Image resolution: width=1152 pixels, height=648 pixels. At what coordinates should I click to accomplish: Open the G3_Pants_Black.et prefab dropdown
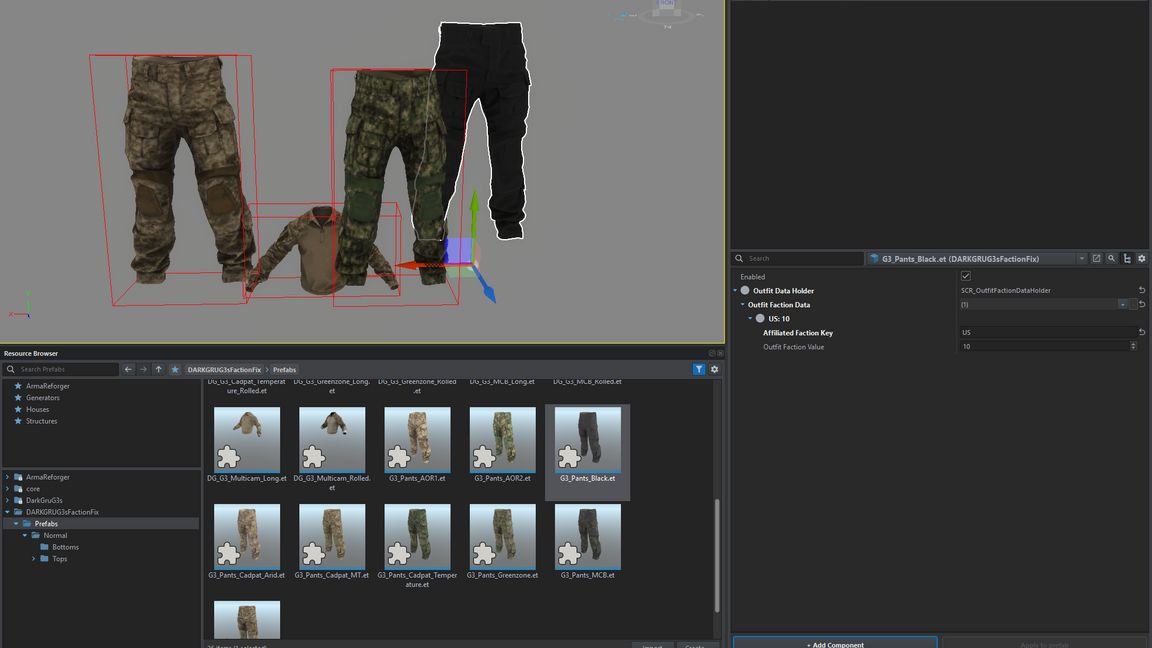pyautogui.click(x=1081, y=258)
